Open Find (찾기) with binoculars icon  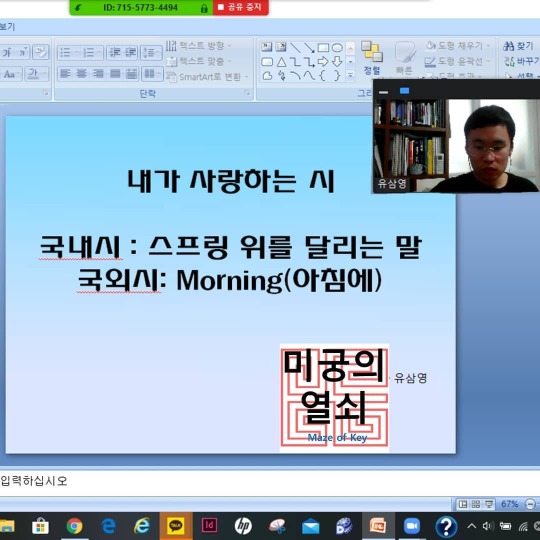point(518,46)
